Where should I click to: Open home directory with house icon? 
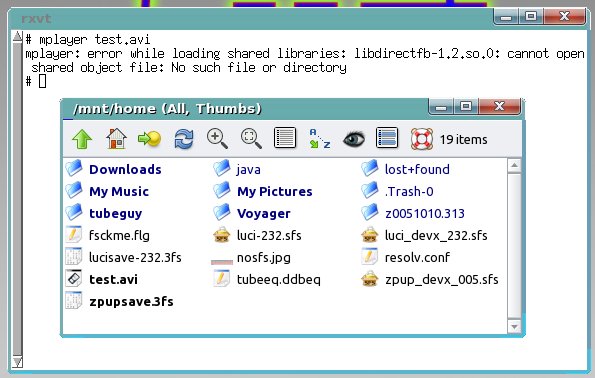coord(116,139)
